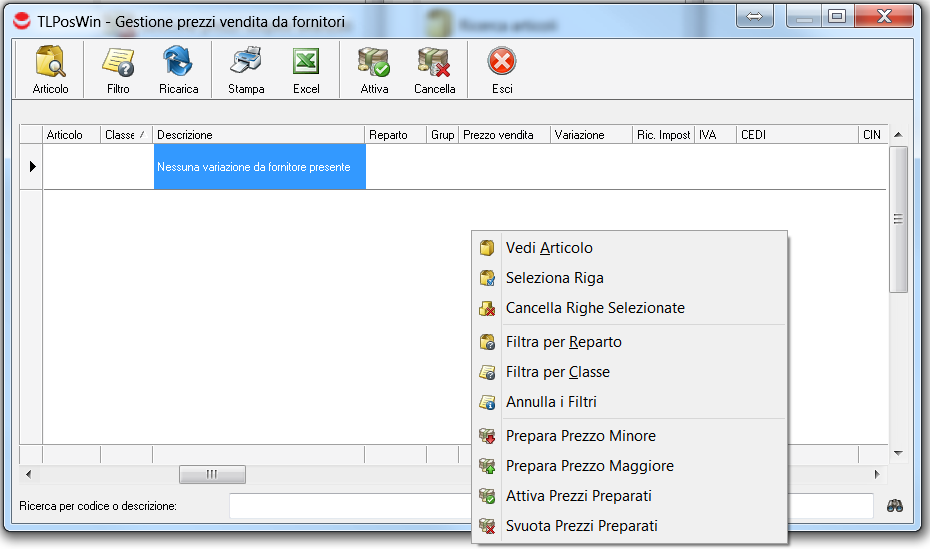The height and width of the screenshot is (549, 930).
Task: Click the Filtro toolbar icon
Action: pyautogui.click(x=118, y=62)
